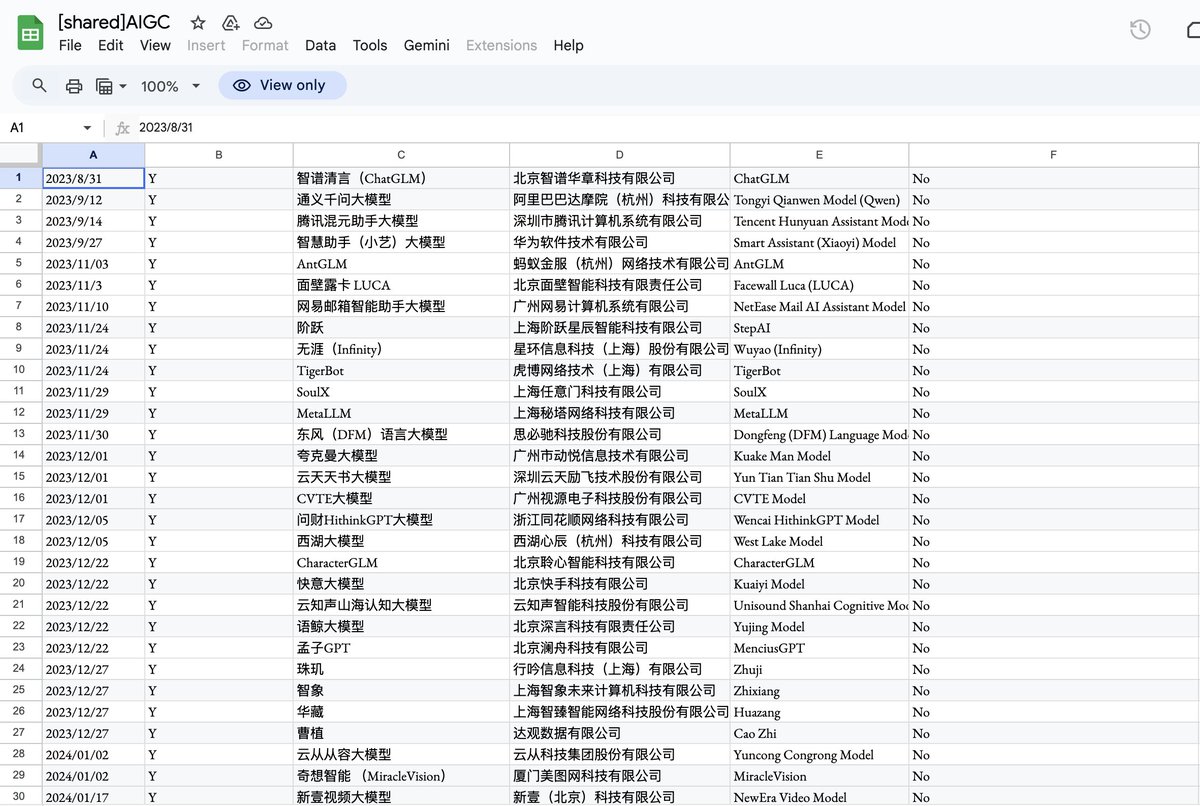Click the West Lake Model cell
Image resolution: width=1200 pixels, height=806 pixels.
click(x=819, y=541)
